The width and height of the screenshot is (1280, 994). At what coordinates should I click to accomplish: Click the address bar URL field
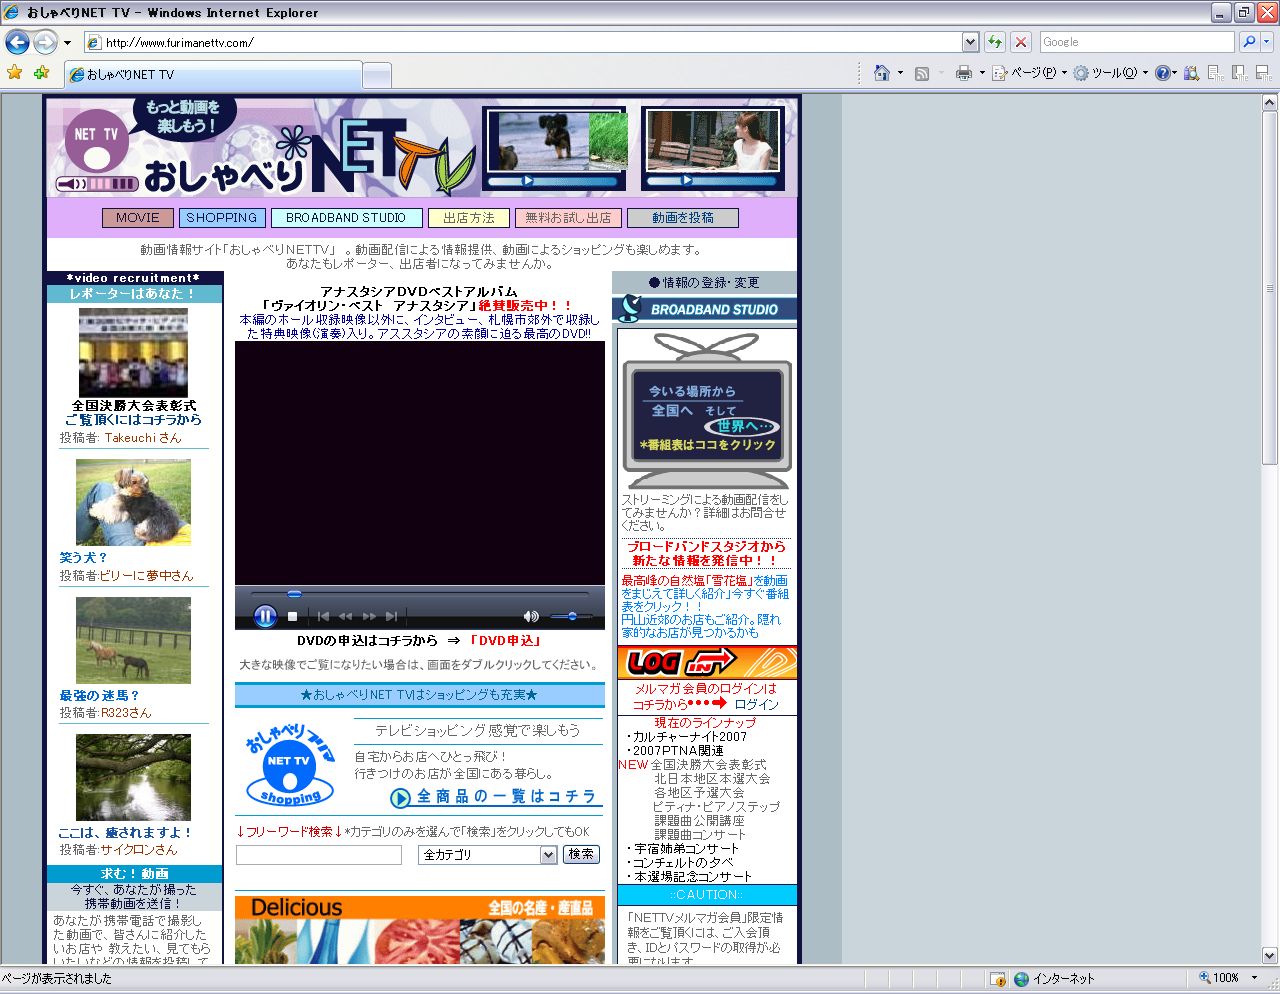(522, 42)
